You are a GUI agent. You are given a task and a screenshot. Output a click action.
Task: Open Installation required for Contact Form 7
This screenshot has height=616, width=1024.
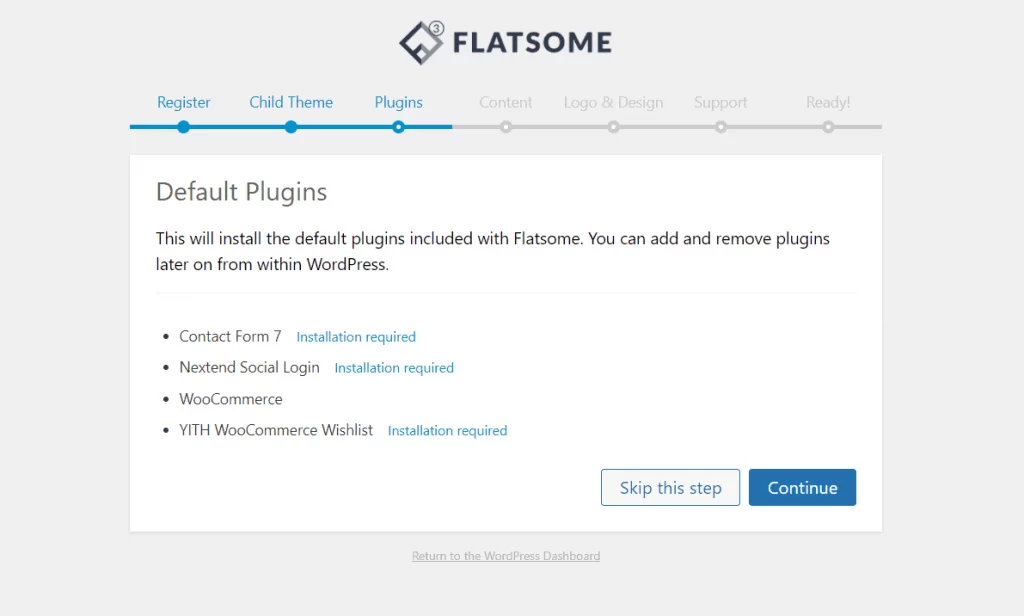[x=356, y=337]
